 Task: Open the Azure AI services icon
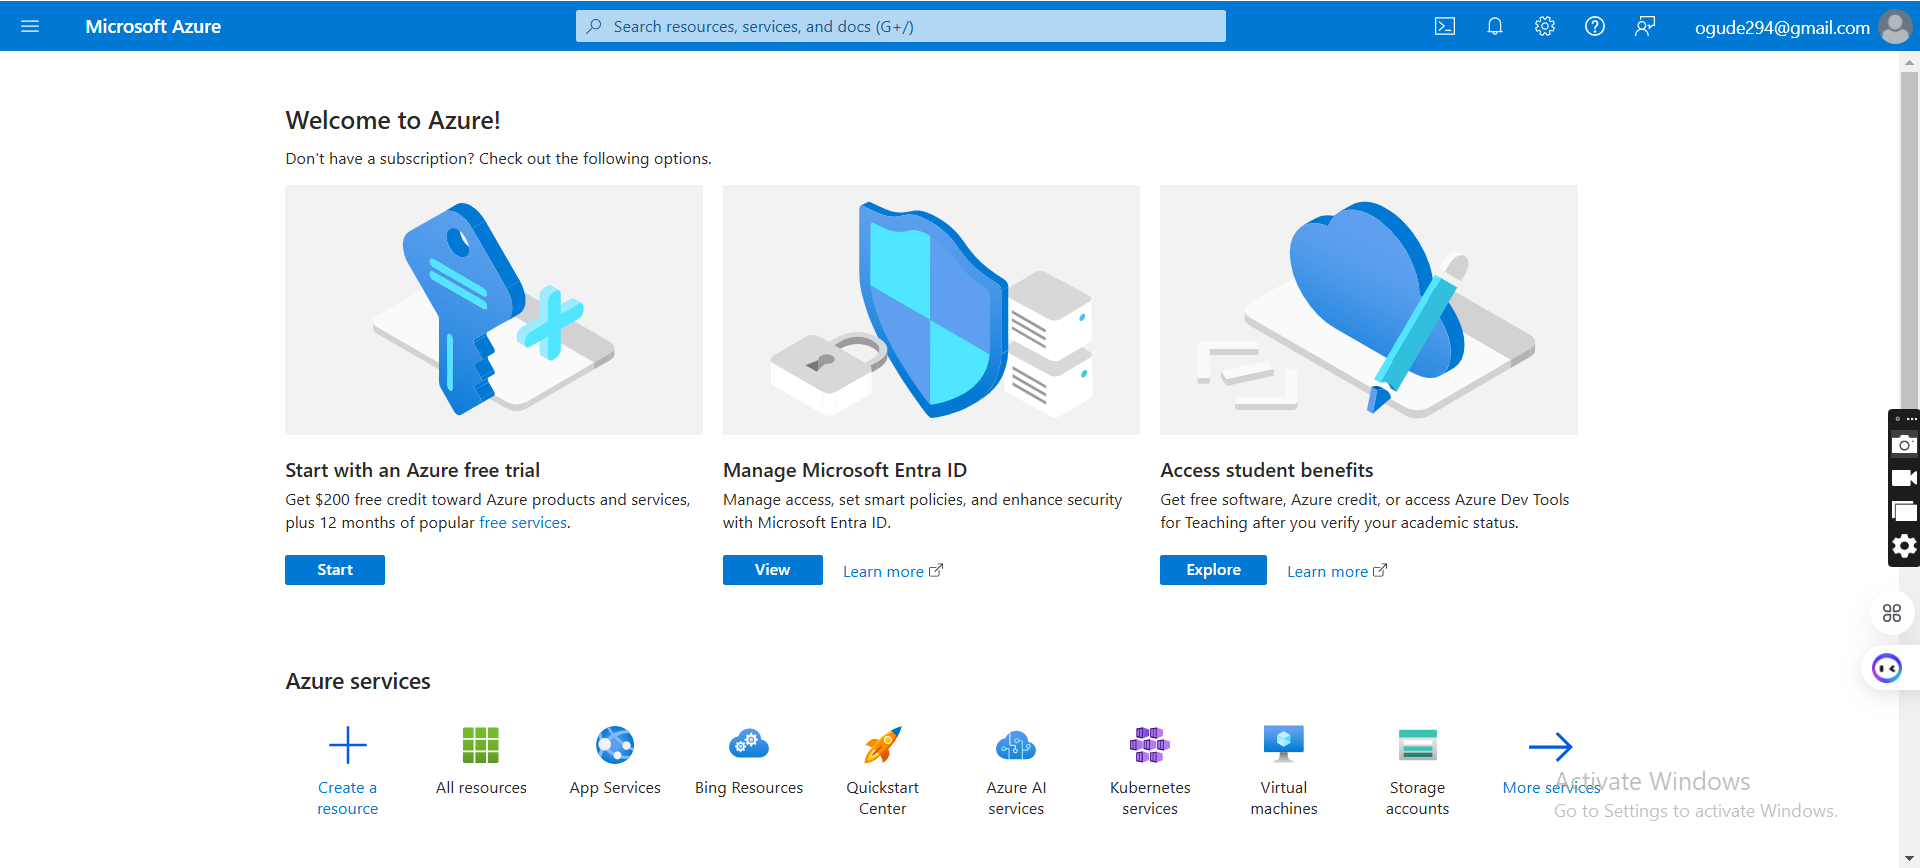point(1016,745)
